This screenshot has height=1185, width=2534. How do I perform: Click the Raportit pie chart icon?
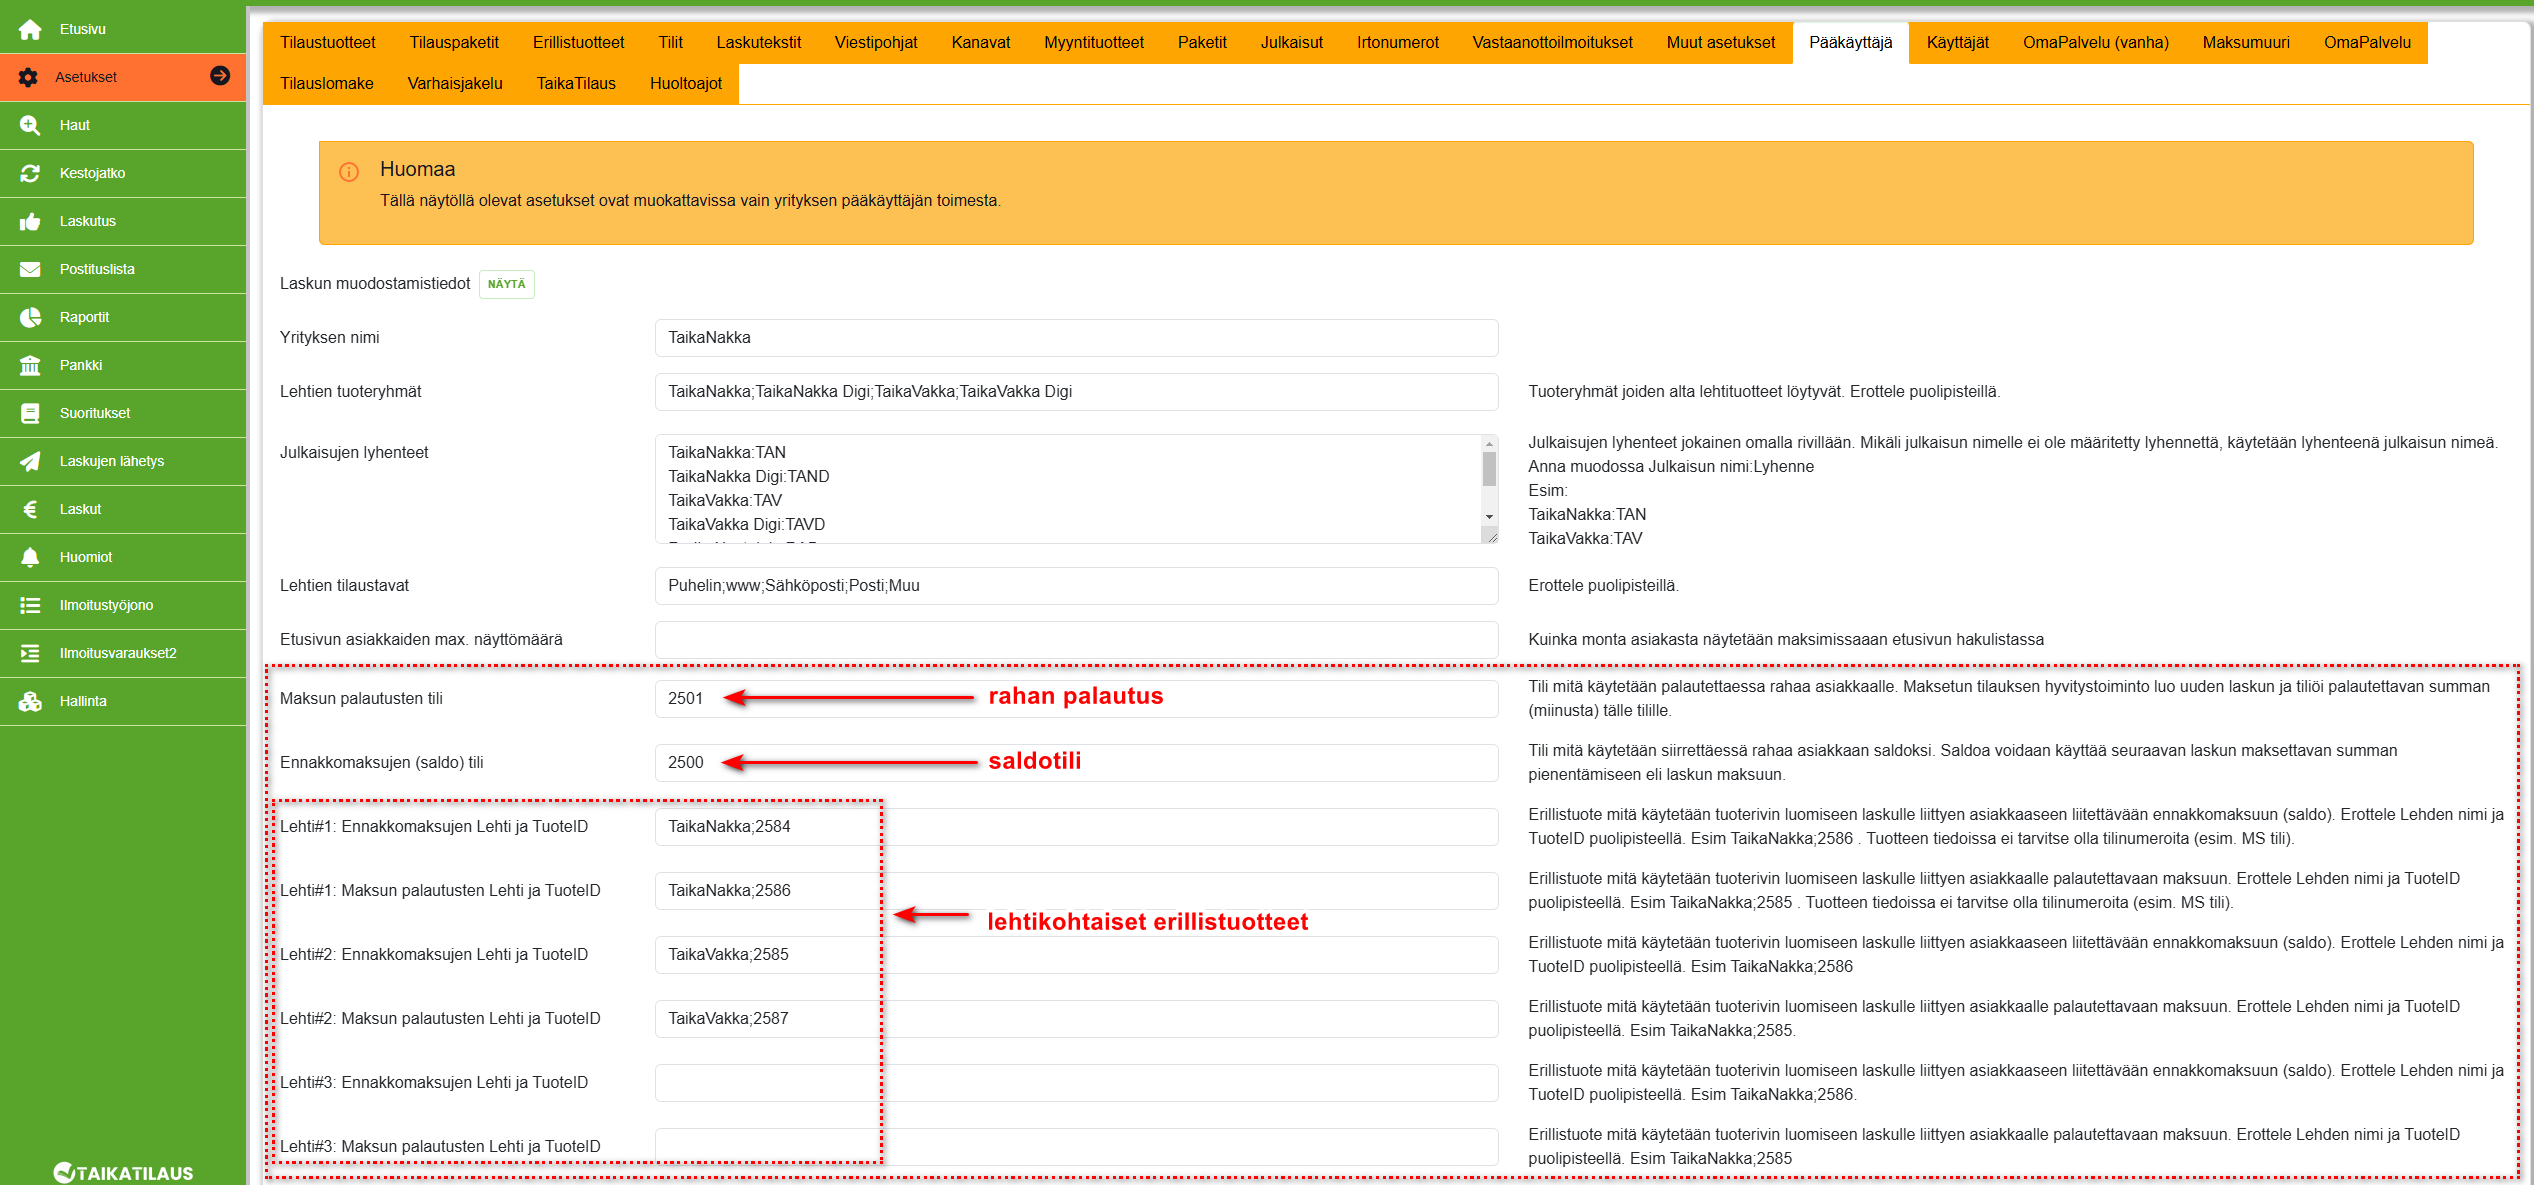point(30,317)
